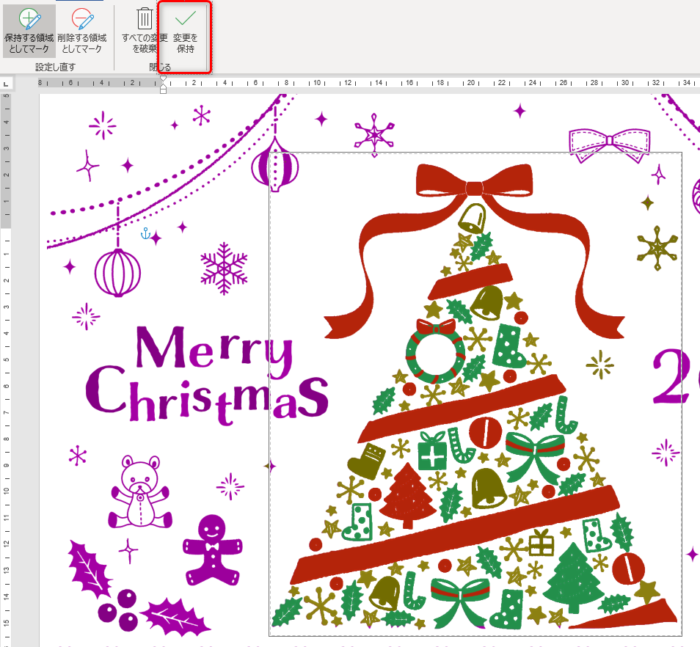Click Keep Changes (変更を保持) checkmark

(x=185, y=31)
